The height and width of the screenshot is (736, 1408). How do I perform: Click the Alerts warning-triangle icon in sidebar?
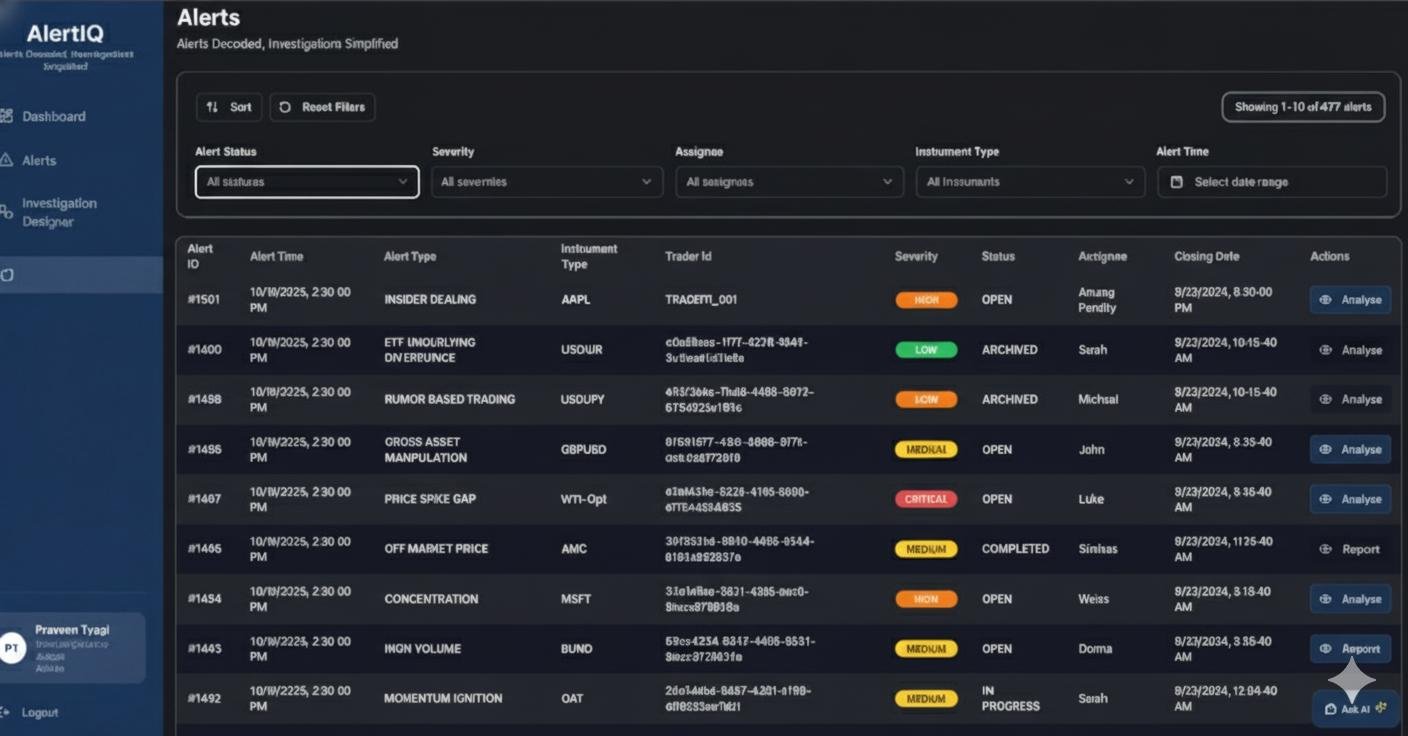pos(7,160)
